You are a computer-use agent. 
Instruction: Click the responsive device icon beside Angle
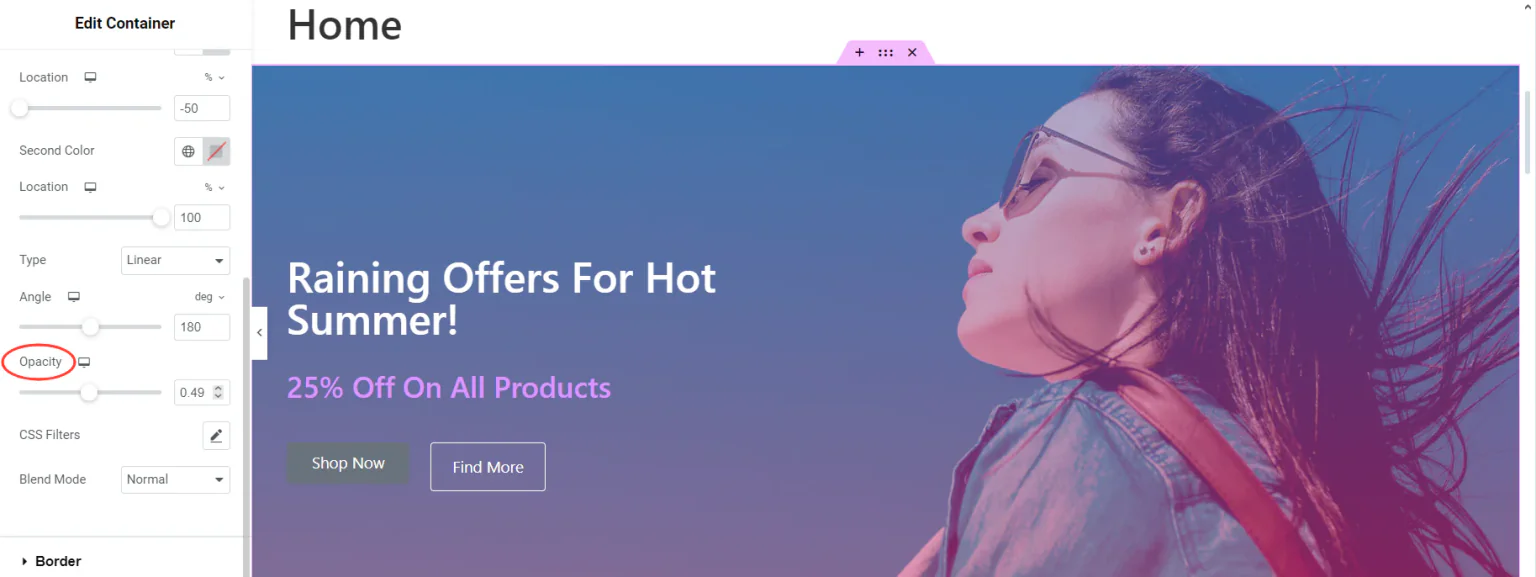(x=73, y=297)
